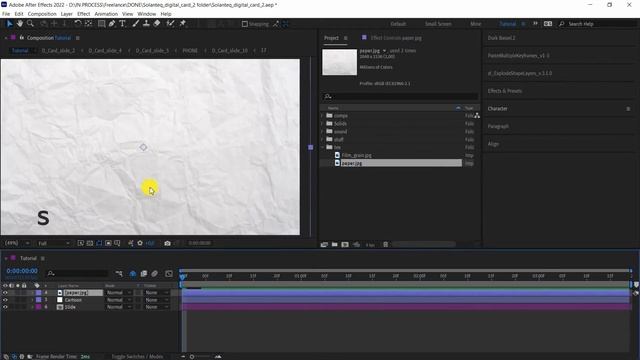Switch to Default workspace
The width and height of the screenshot is (640, 360).
click(398, 24)
